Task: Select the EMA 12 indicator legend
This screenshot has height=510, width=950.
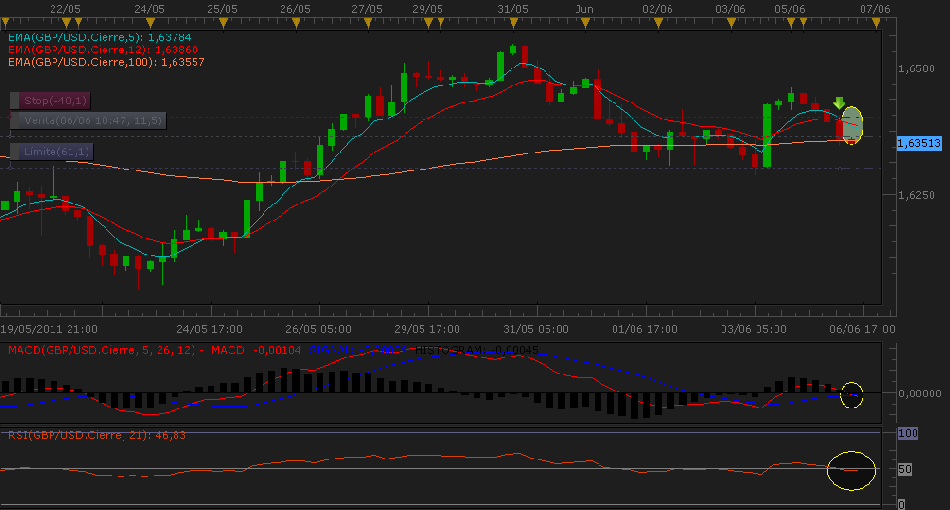Action: point(102,49)
